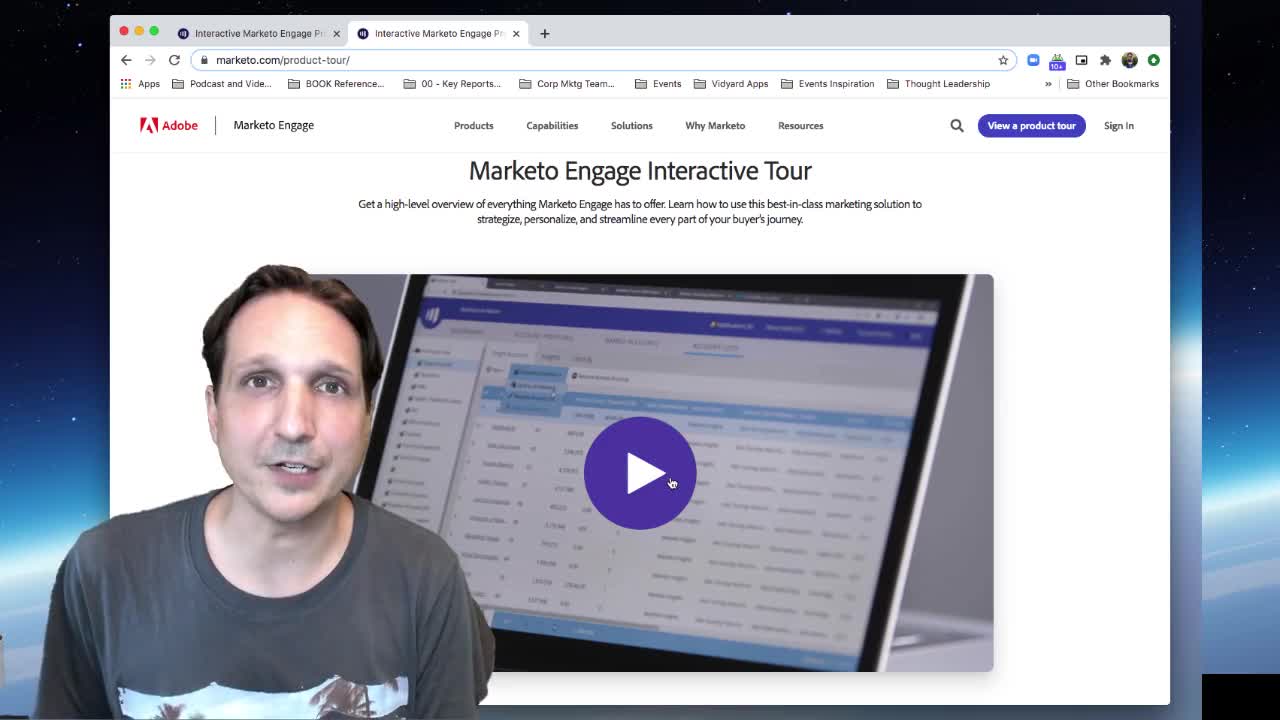Open Events Inspiration bookmark folder

(x=828, y=84)
